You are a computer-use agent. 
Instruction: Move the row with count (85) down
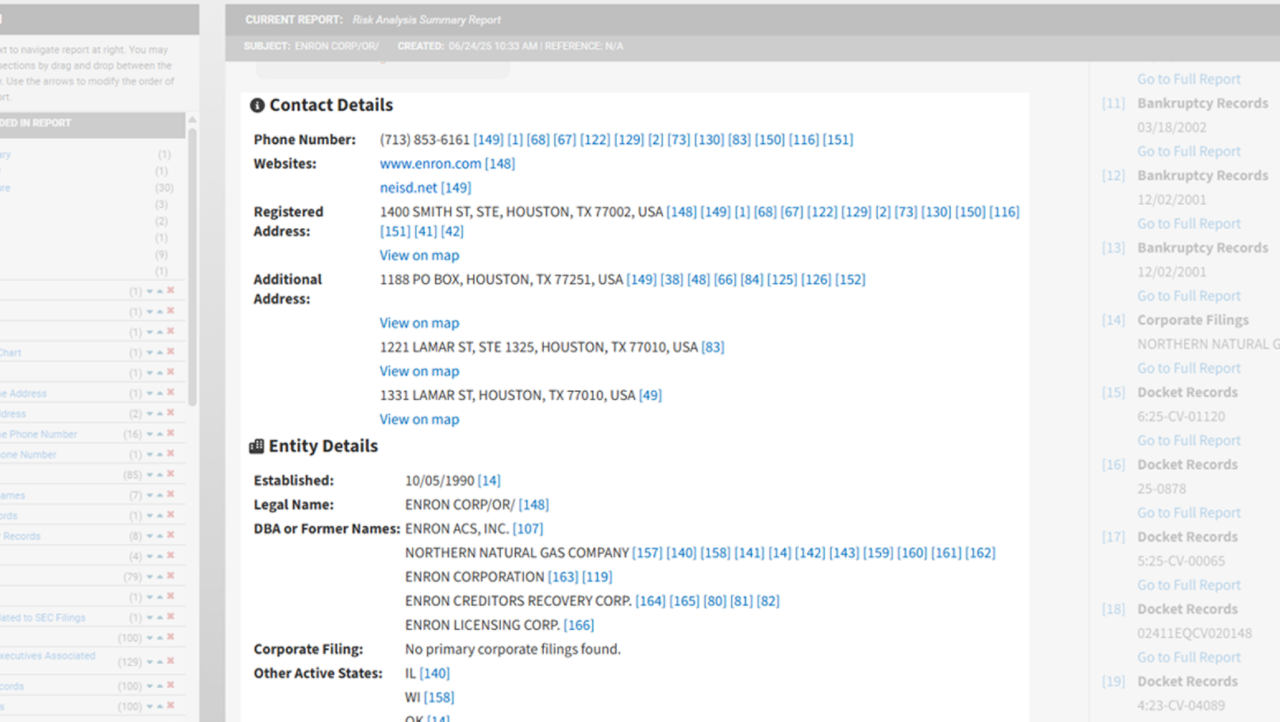tap(150, 475)
